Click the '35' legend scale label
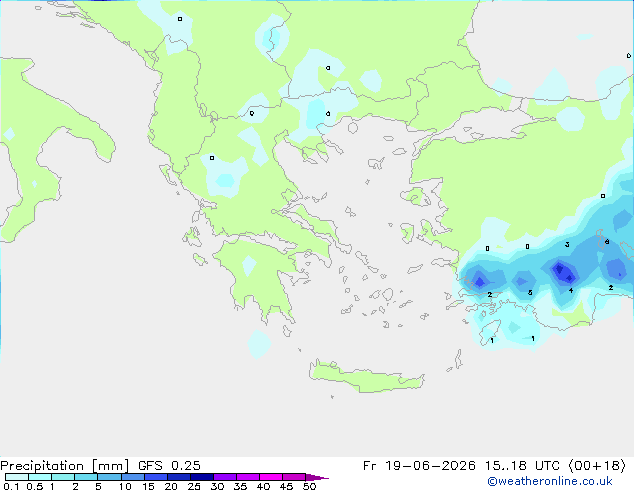Screen dimensions: 634x490 [x=240, y=486]
